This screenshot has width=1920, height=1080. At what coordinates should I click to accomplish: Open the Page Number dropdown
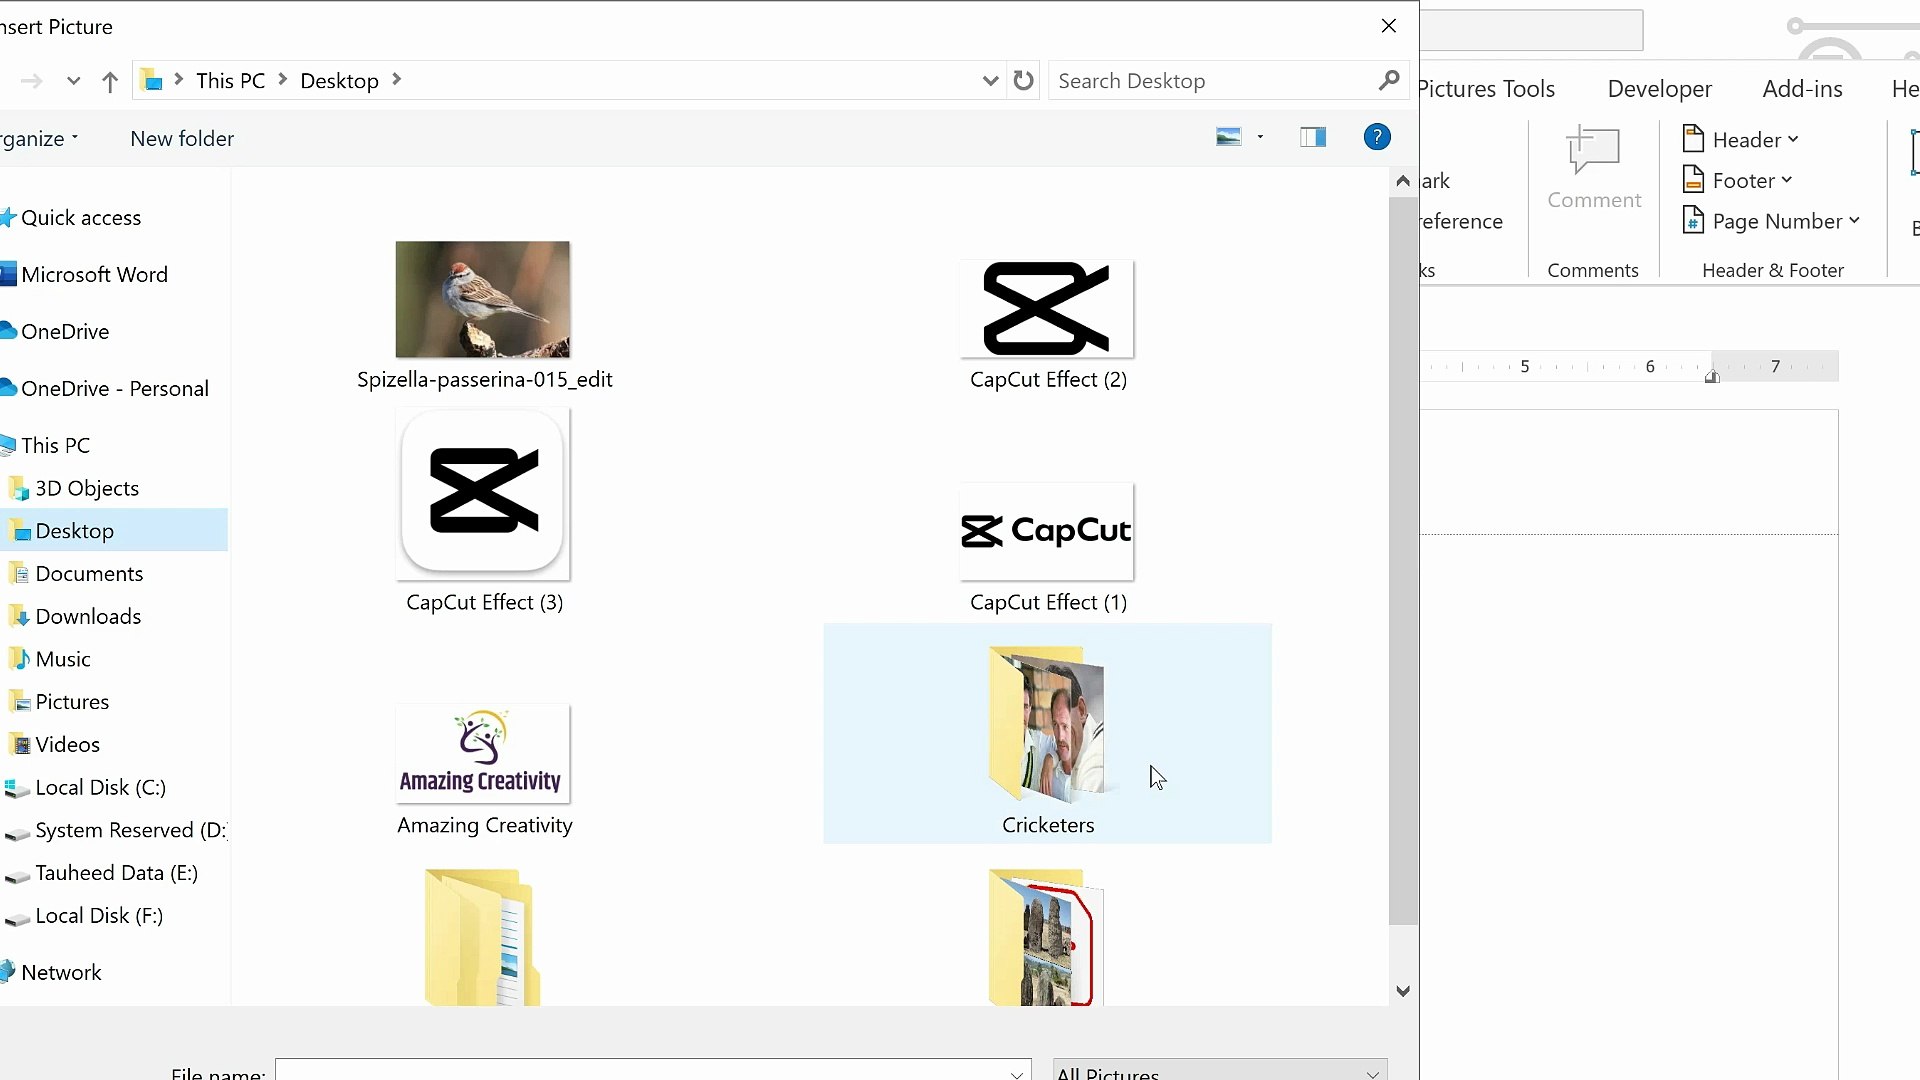click(x=1771, y=222)
